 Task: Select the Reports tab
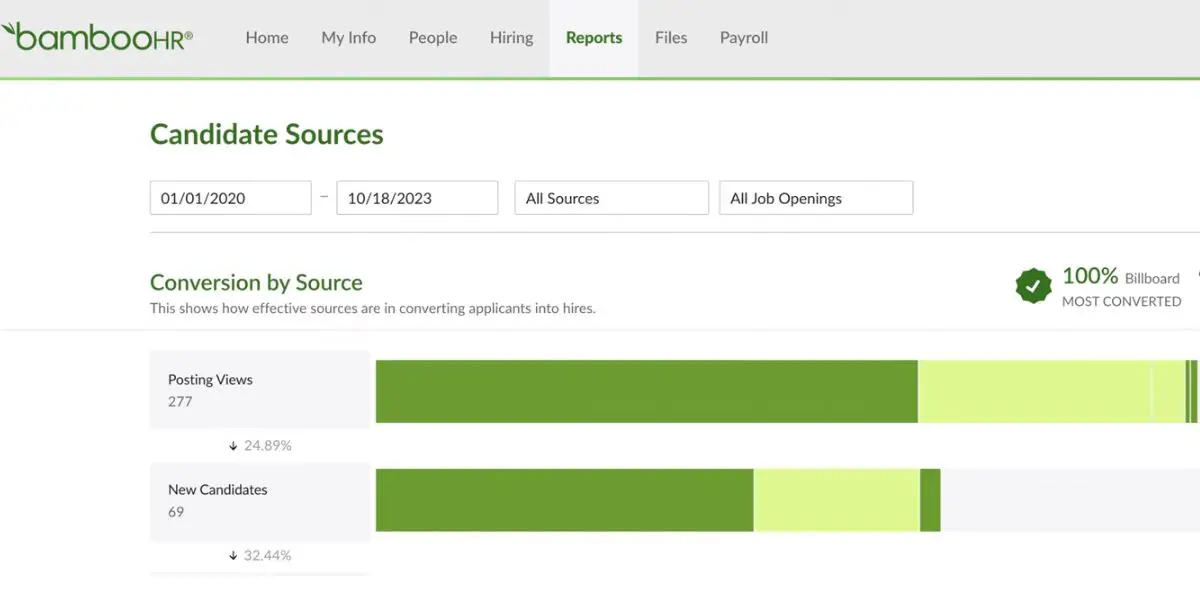pos(594,38)
